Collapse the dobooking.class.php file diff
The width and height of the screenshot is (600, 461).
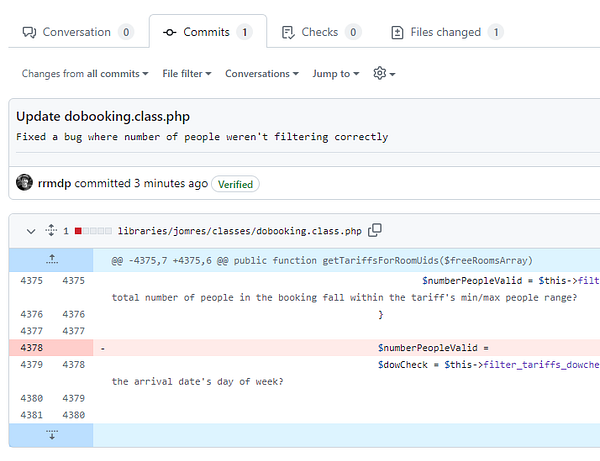tap(31, 231)
